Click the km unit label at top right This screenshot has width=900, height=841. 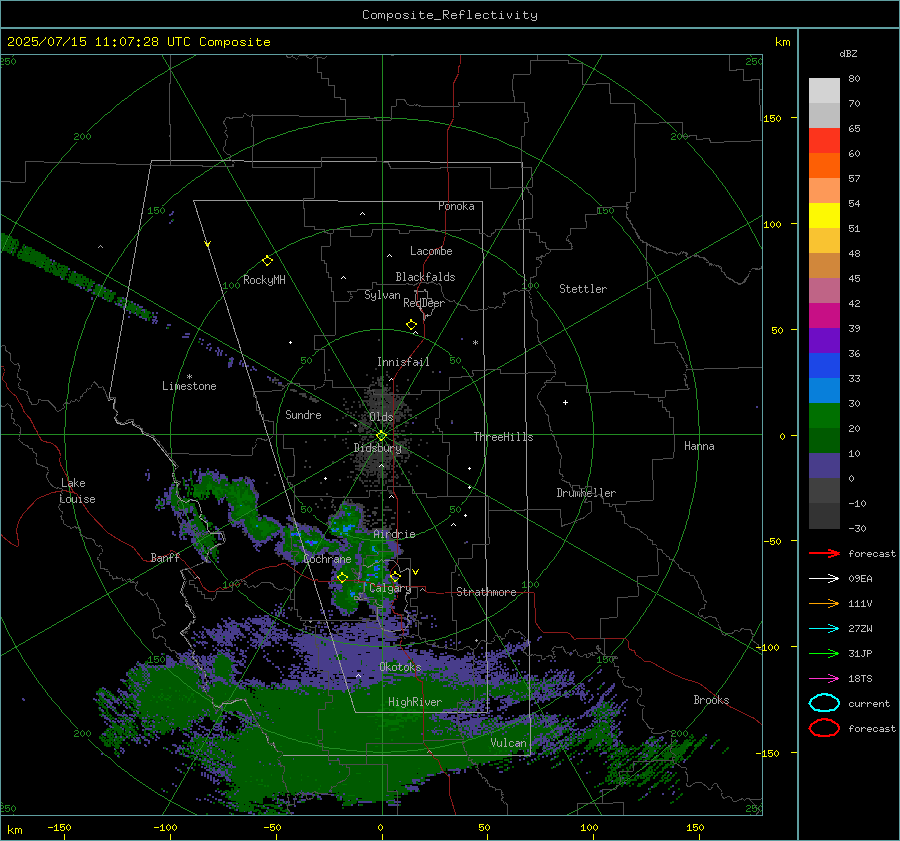(782, 42)
